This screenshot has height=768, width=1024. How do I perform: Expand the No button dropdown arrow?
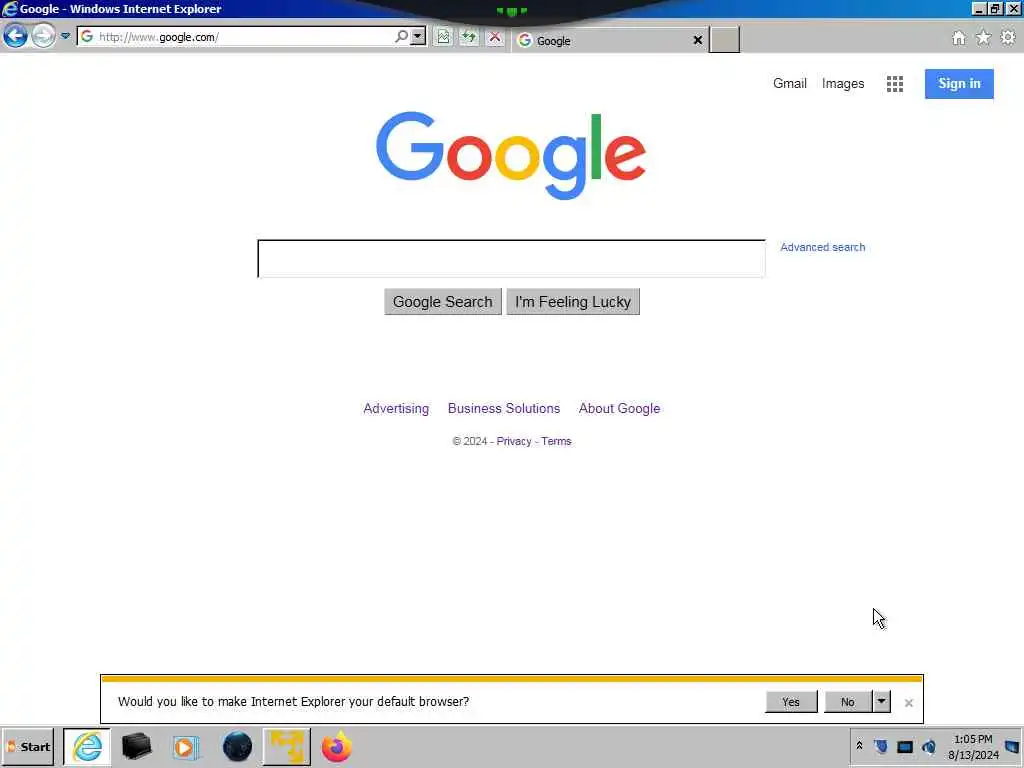point(882,701)
